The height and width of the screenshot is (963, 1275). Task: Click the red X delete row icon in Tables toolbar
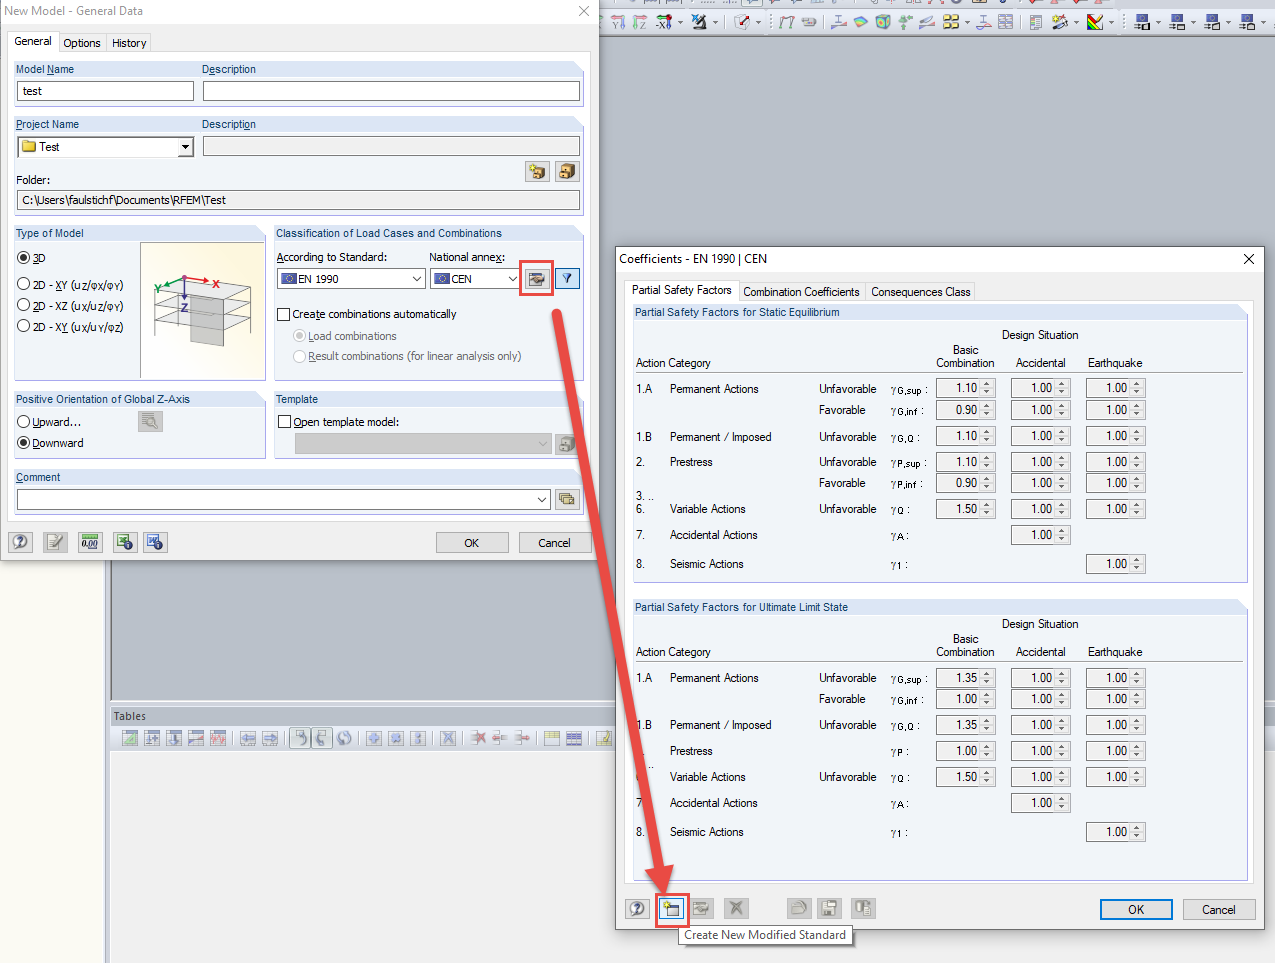478,739
